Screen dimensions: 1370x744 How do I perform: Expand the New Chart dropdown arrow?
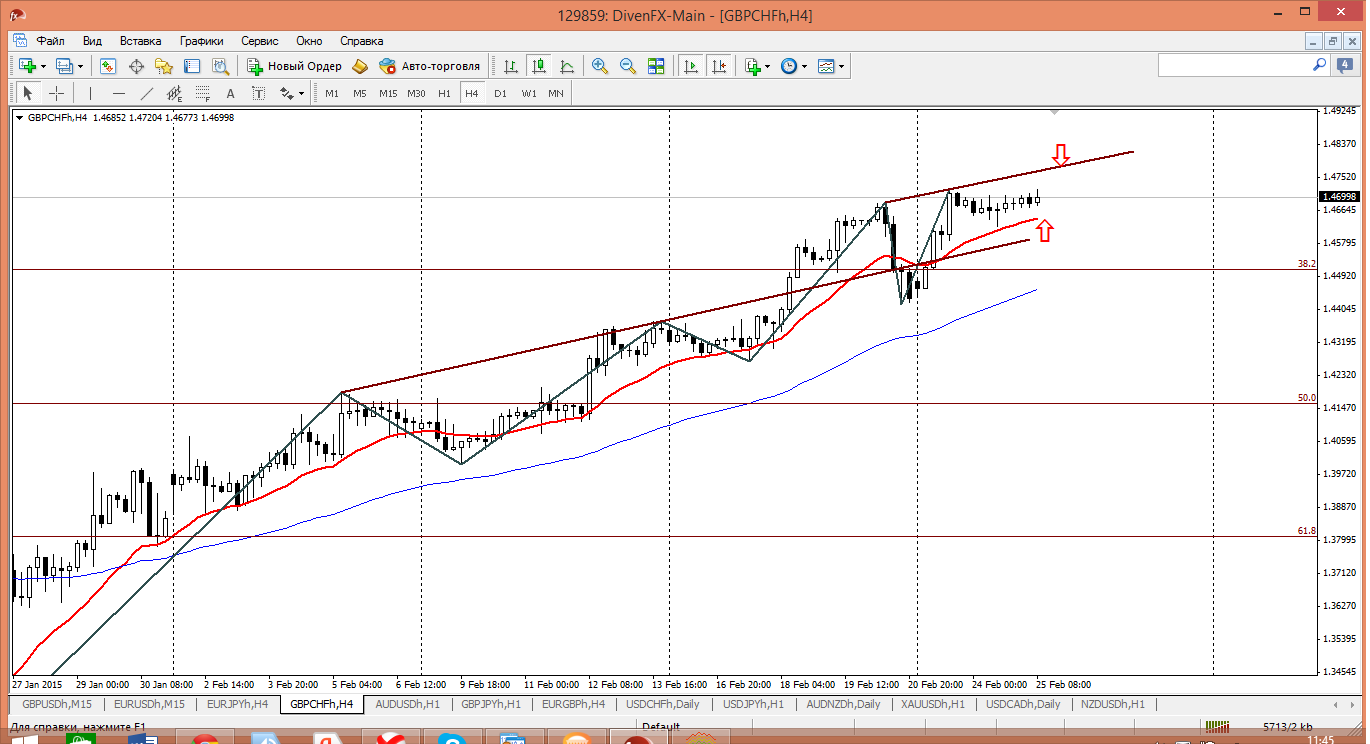click(x=43, y=67)
